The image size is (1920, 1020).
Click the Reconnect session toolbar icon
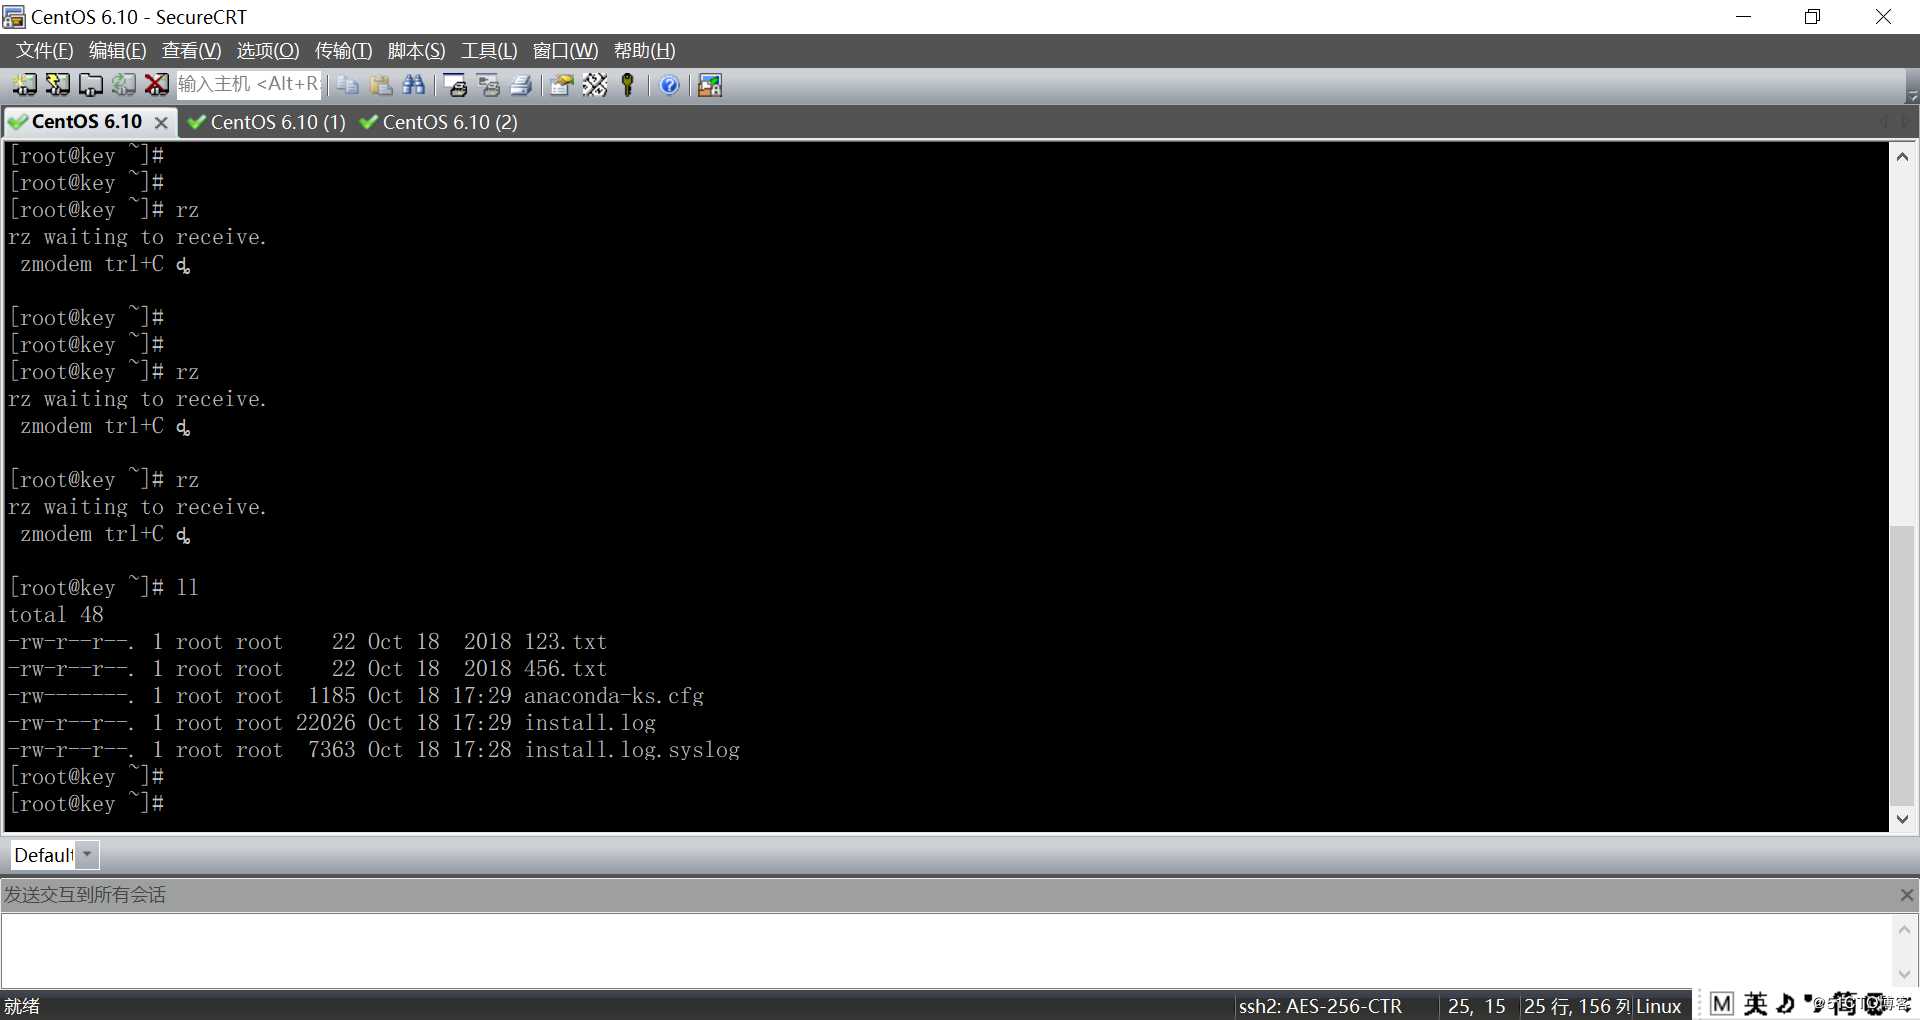124,85
